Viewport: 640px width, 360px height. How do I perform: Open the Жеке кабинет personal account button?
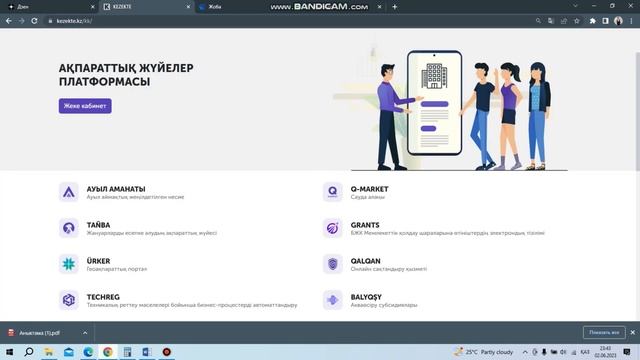85,106
